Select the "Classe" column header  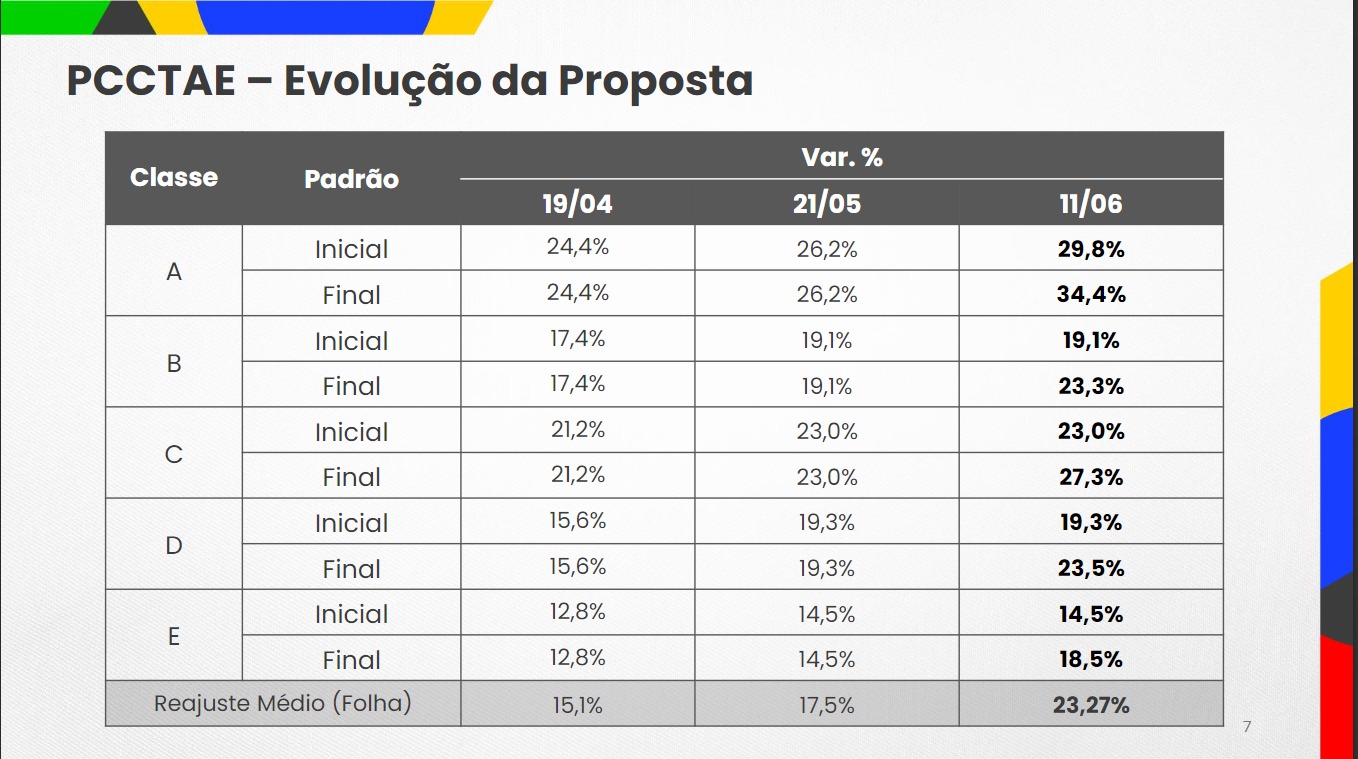174,178
